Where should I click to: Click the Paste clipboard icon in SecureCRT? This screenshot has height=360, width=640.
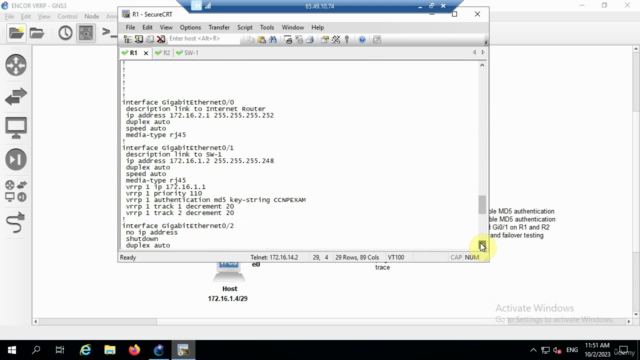[x=262, y=39]
